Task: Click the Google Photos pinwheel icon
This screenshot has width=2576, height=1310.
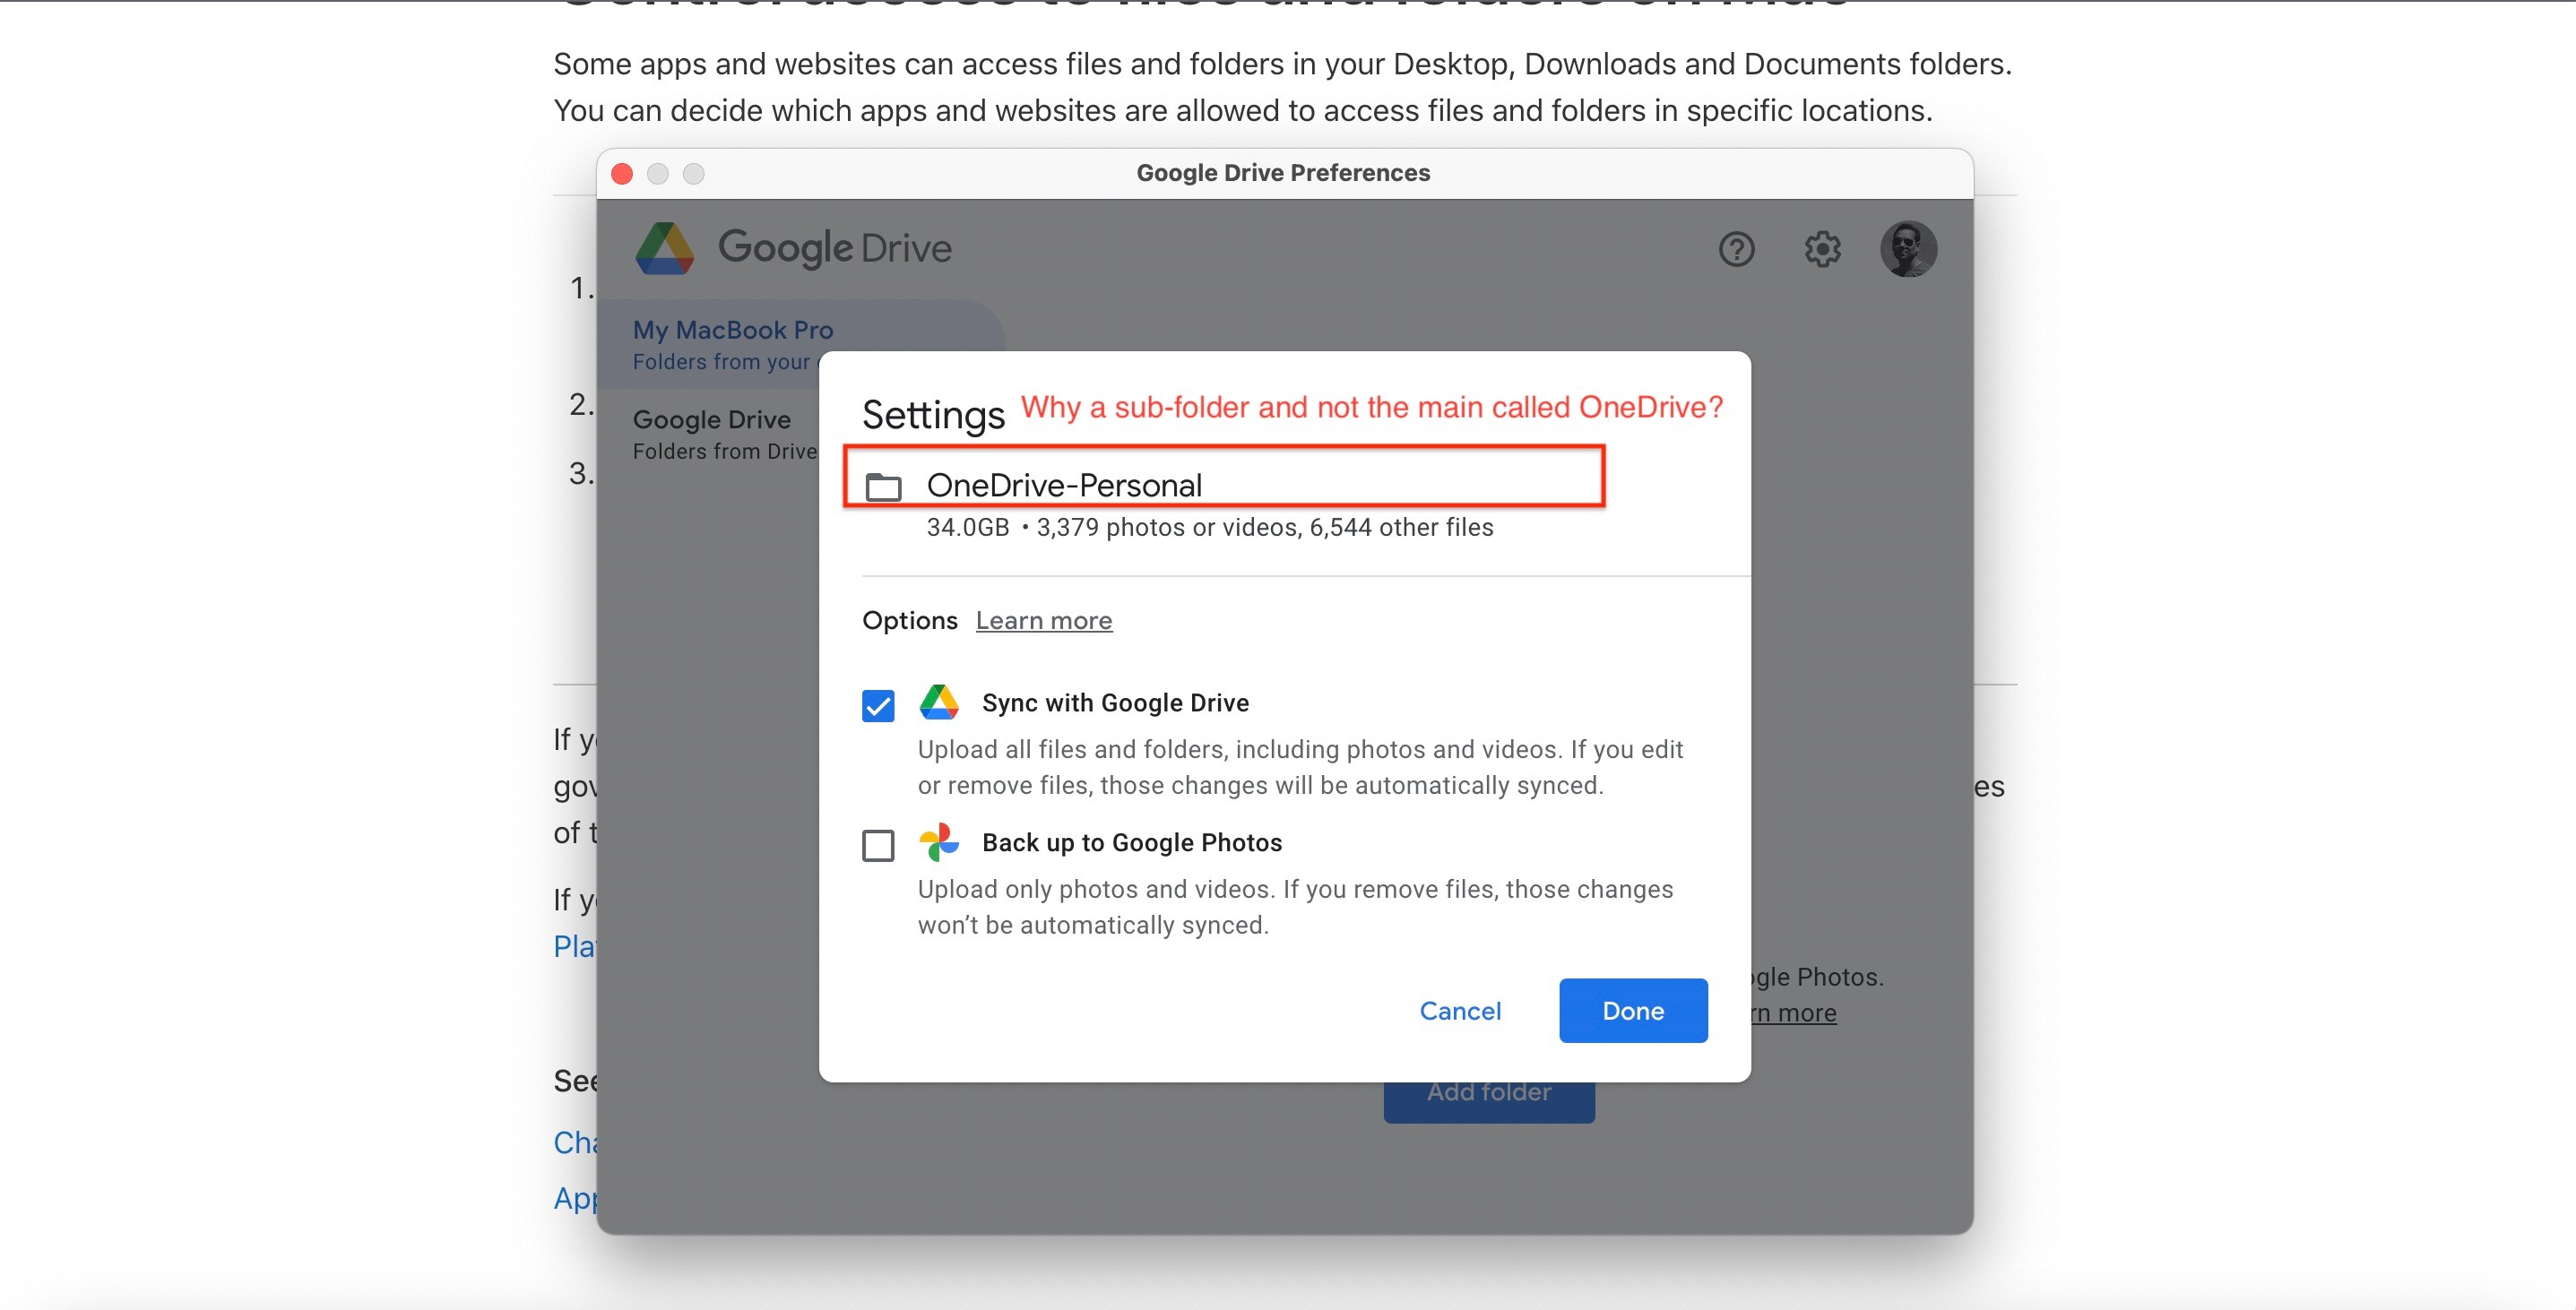Action: [939, 843]
